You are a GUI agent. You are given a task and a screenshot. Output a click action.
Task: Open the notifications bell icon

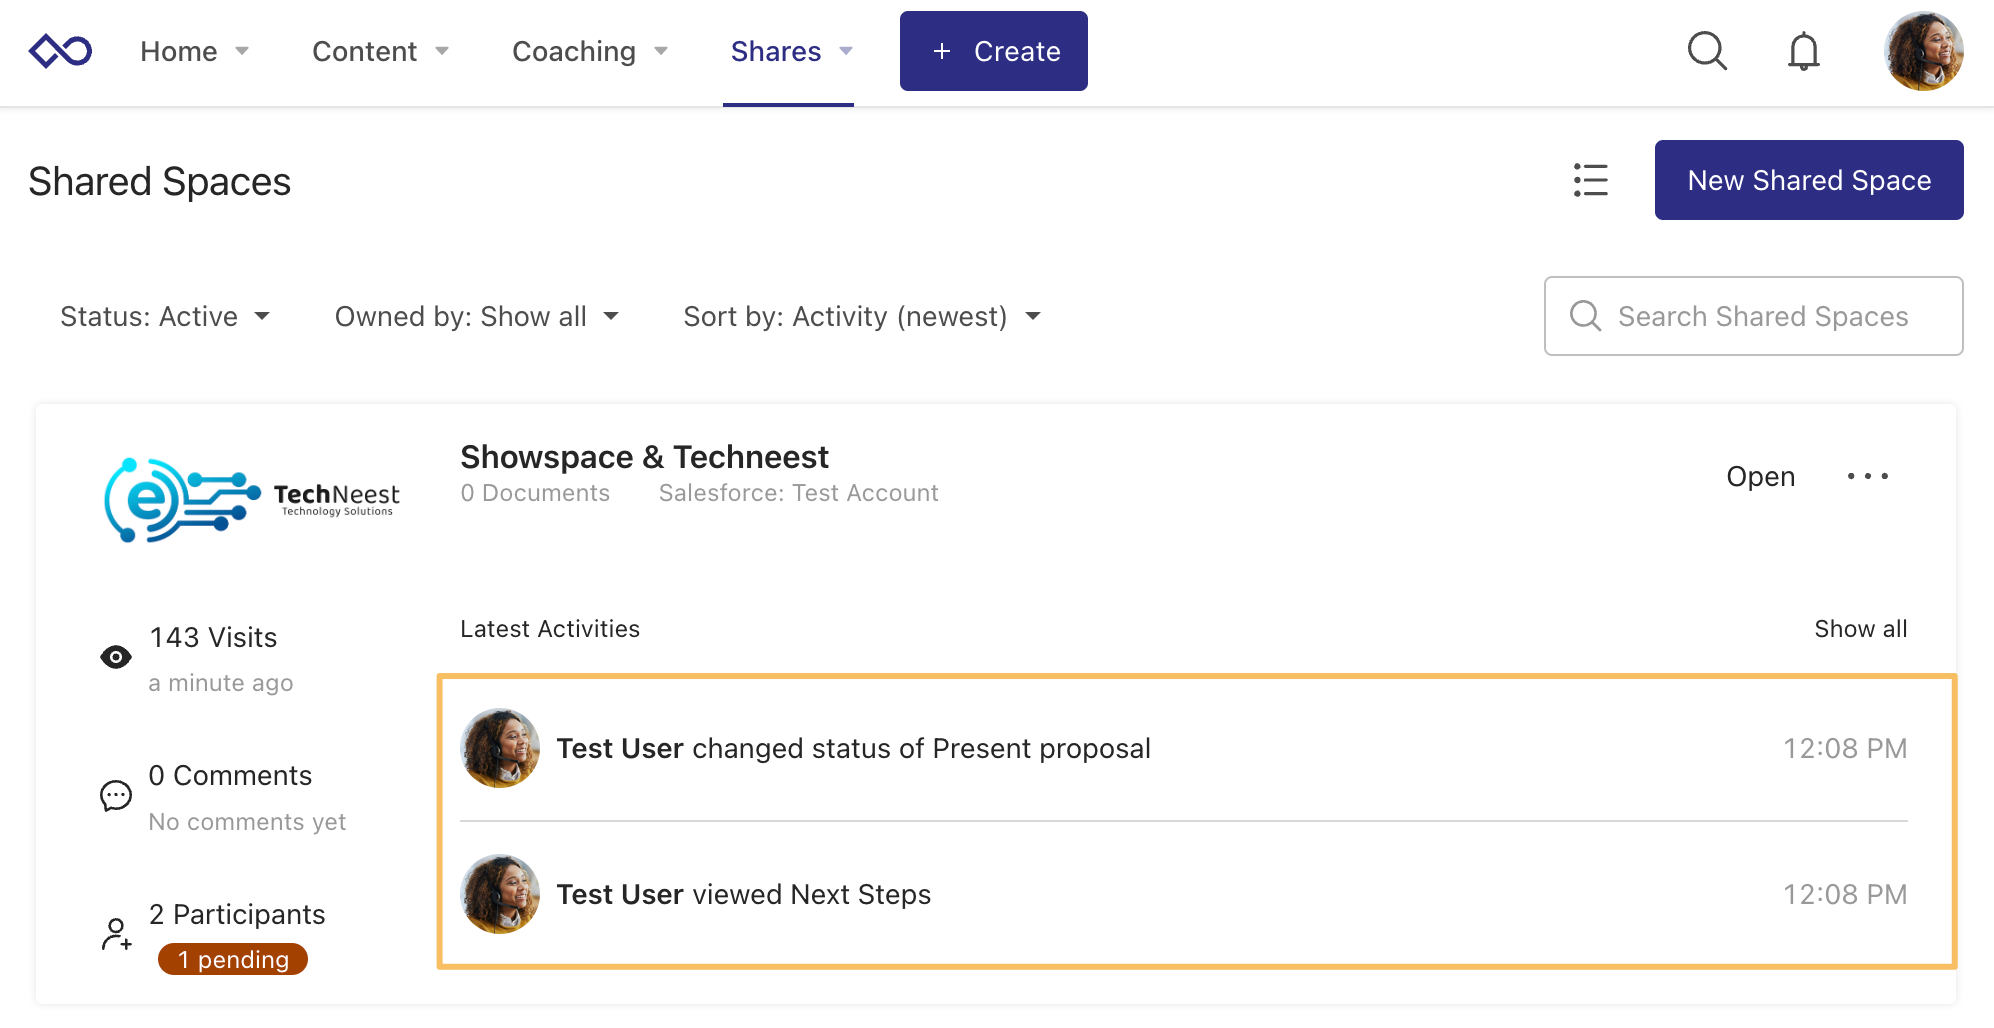point(1803,51)
